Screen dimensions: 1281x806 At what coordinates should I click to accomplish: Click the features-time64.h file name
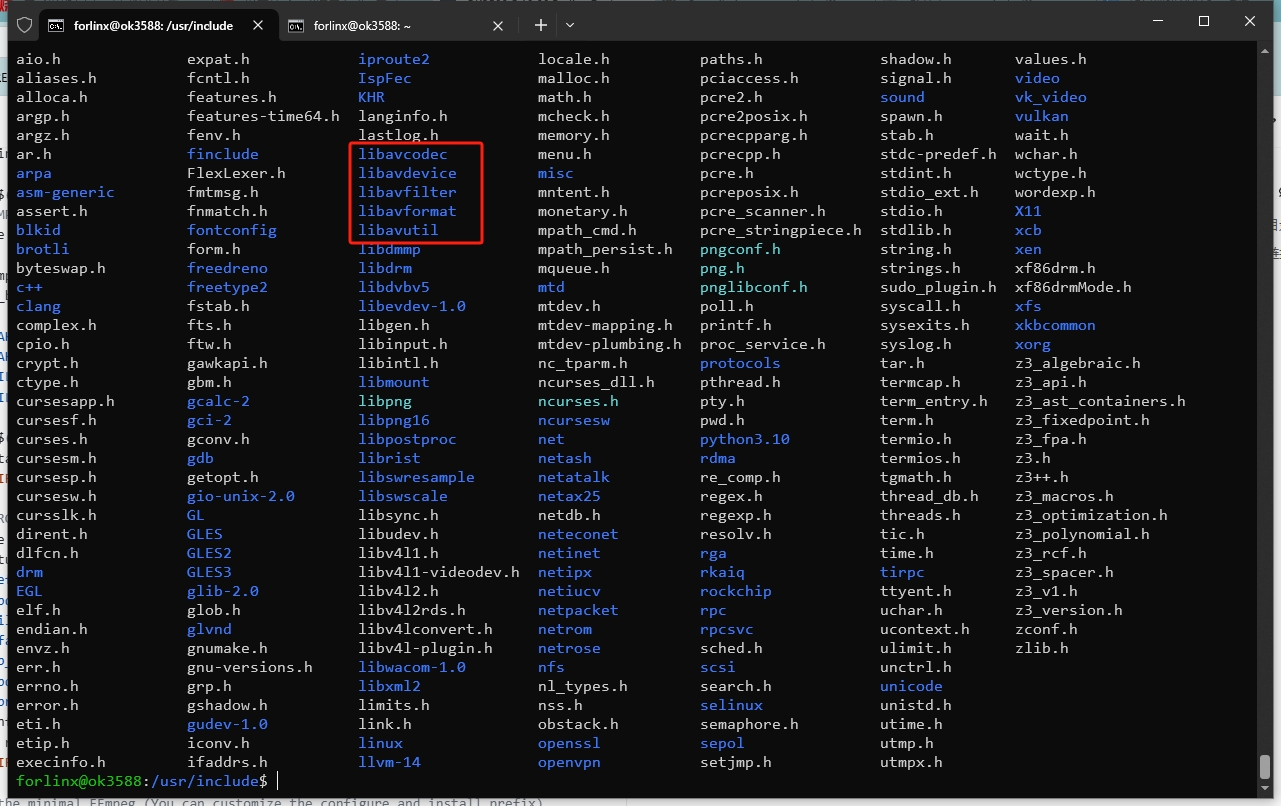click(263, 116)
